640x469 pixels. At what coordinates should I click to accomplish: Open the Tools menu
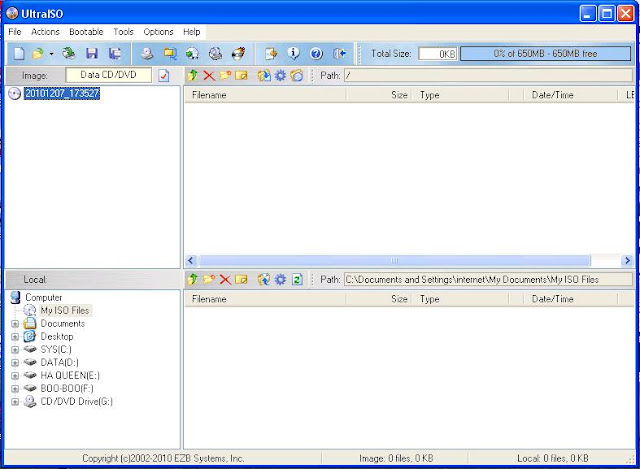click(123, 32)
